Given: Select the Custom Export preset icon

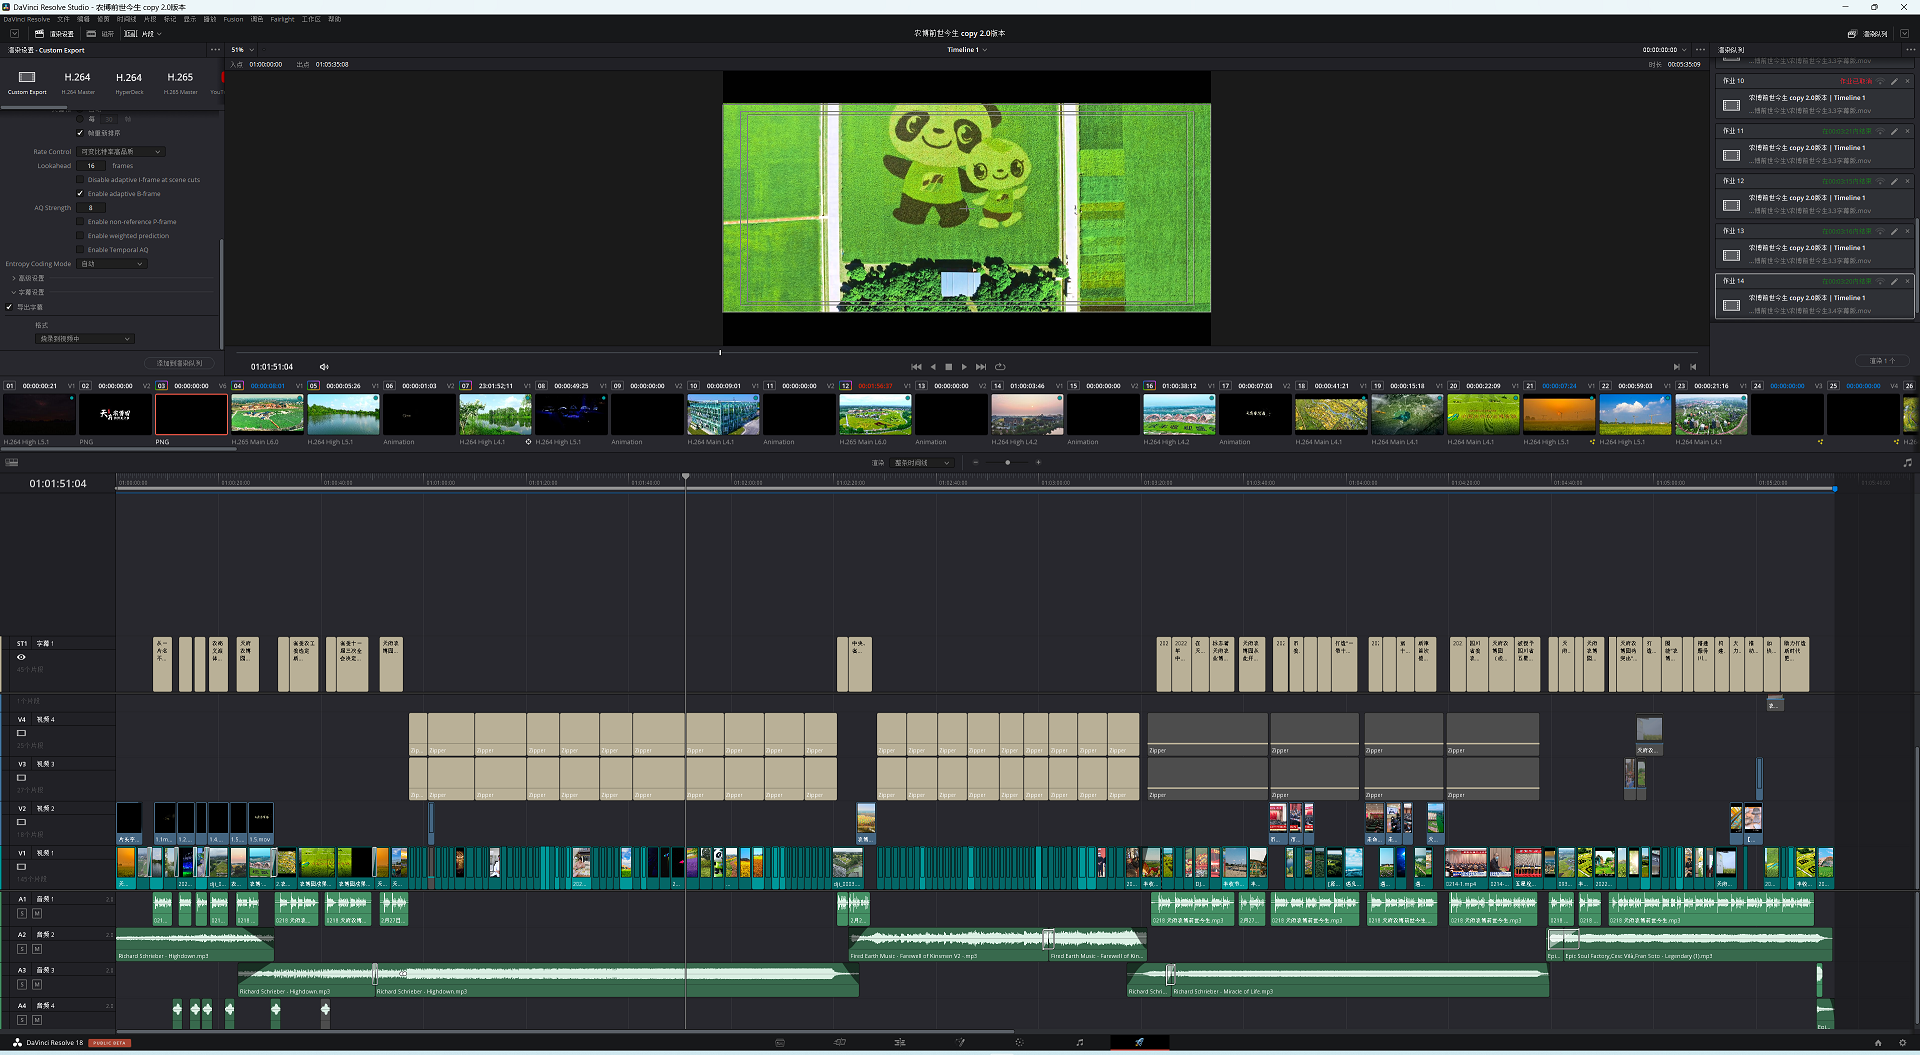Looking at the screenshot, I should (x=27, y=77).
